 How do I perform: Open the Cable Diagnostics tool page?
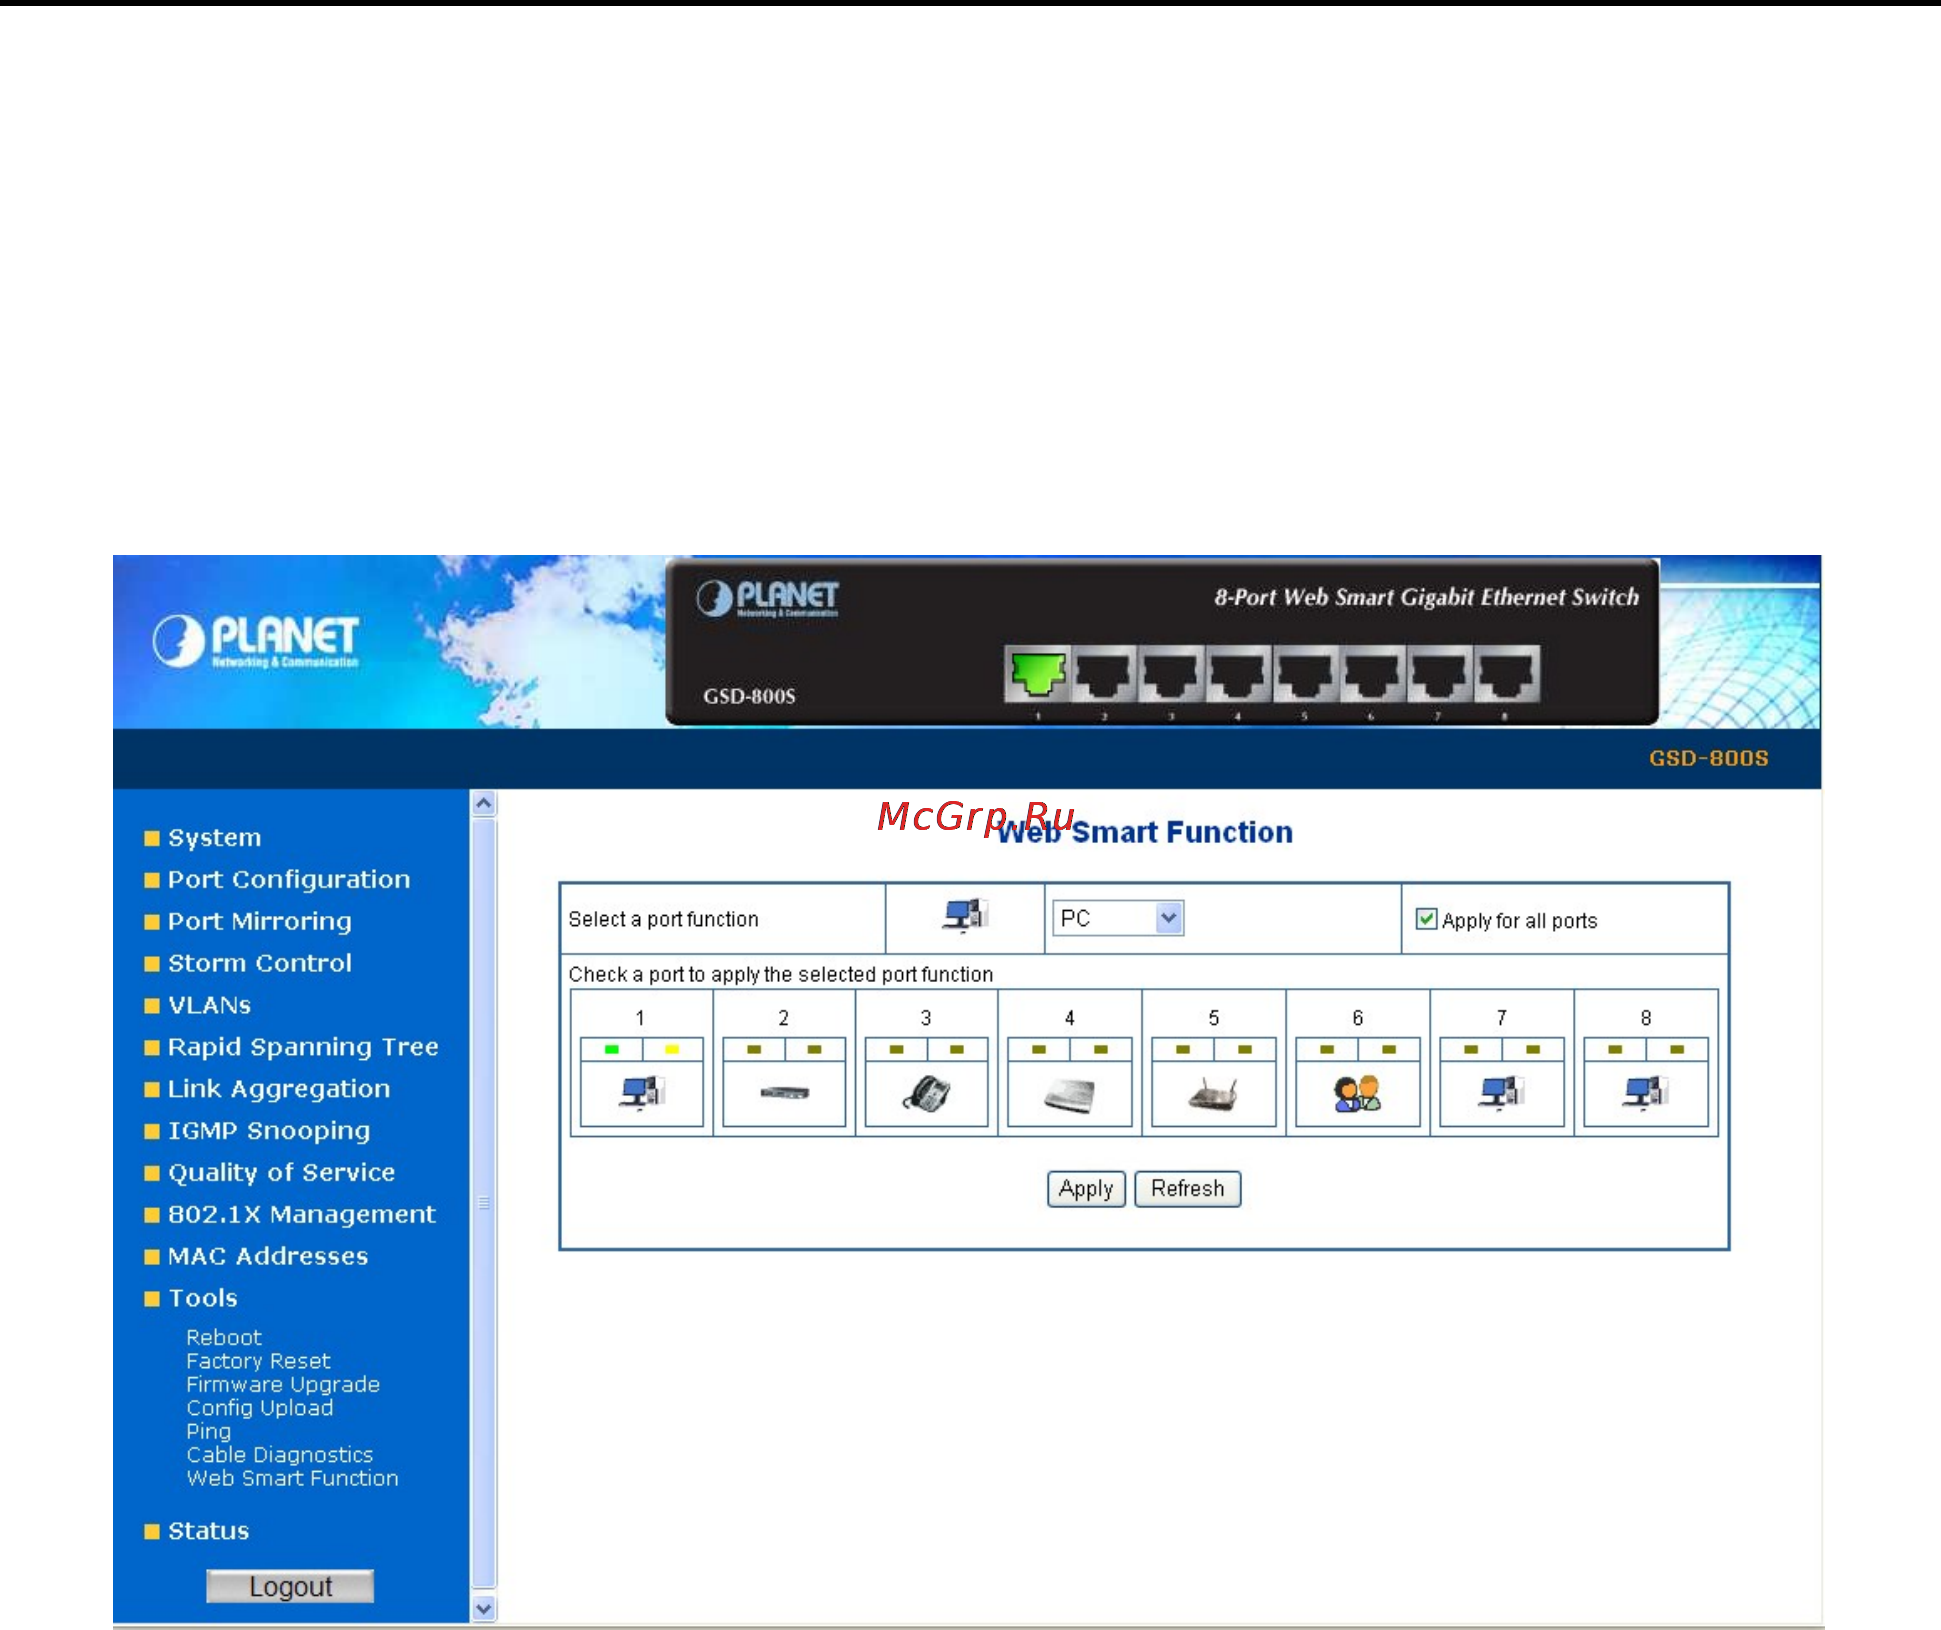[279, 1455]
